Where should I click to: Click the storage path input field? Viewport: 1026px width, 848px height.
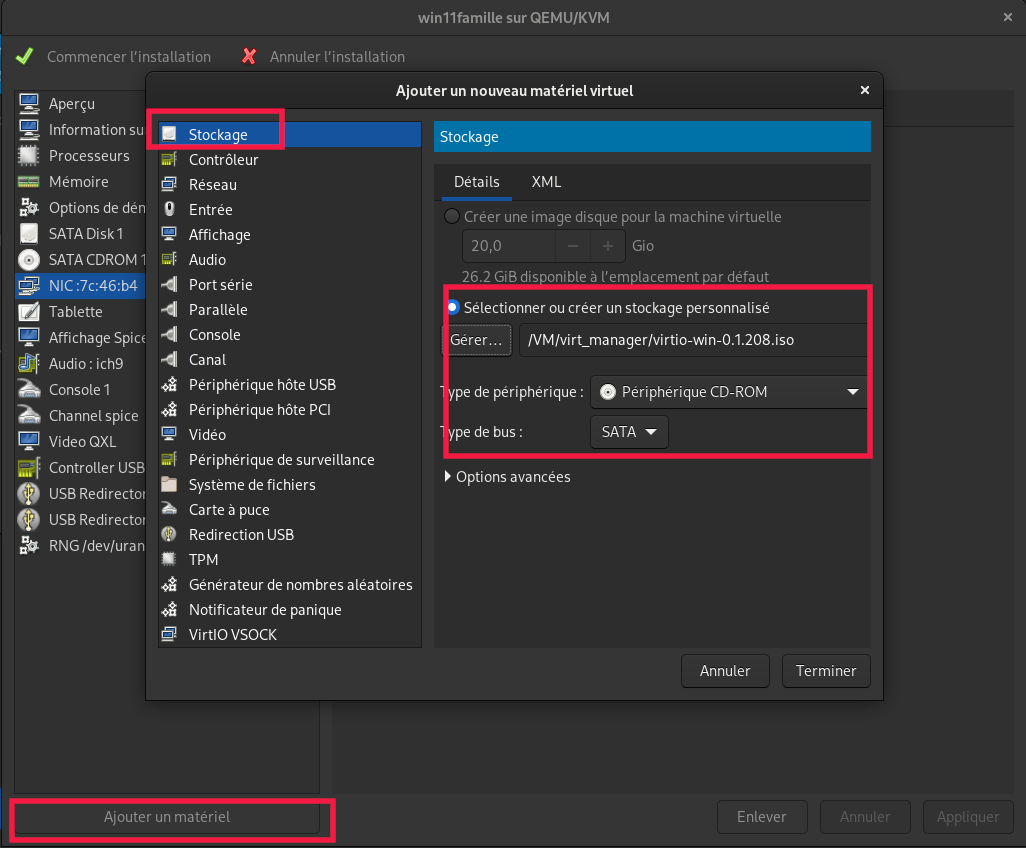692,340
